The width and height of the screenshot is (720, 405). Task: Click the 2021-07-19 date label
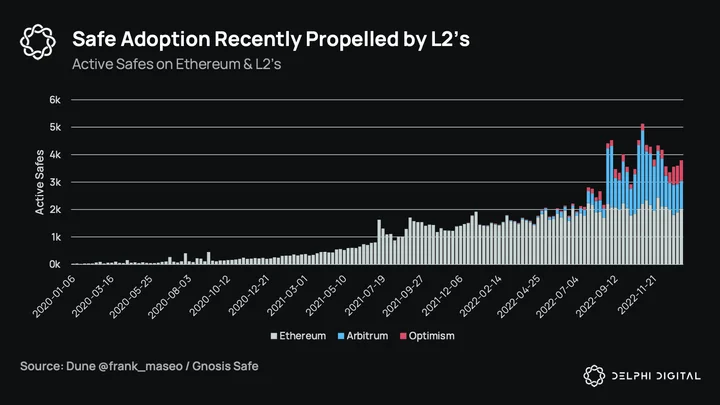tap(365, 297)
